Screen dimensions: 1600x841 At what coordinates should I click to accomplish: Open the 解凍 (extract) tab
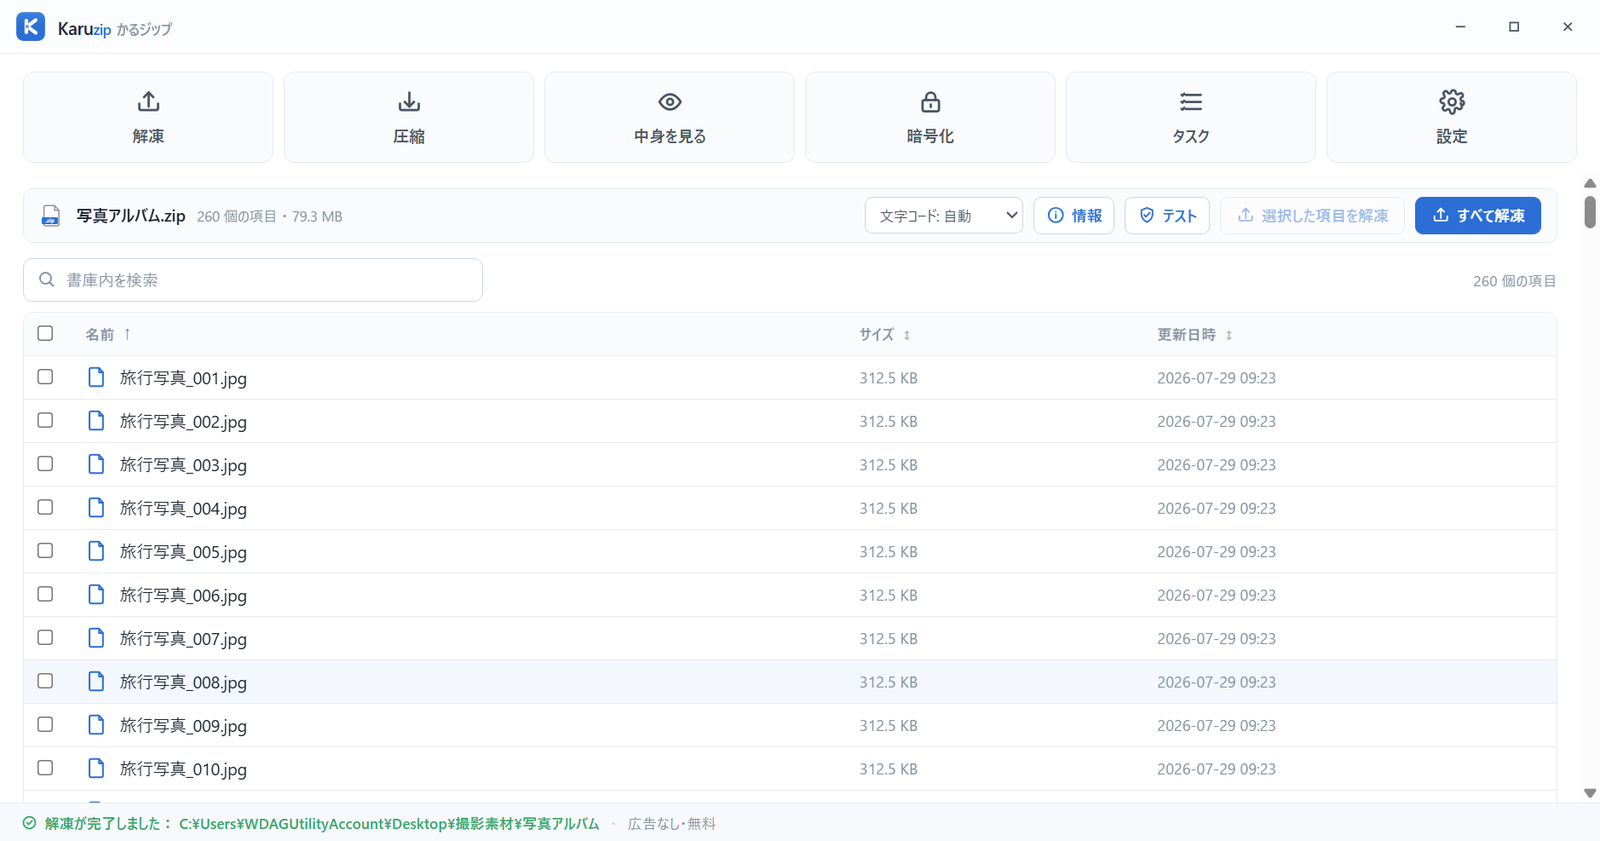point(148,117)
